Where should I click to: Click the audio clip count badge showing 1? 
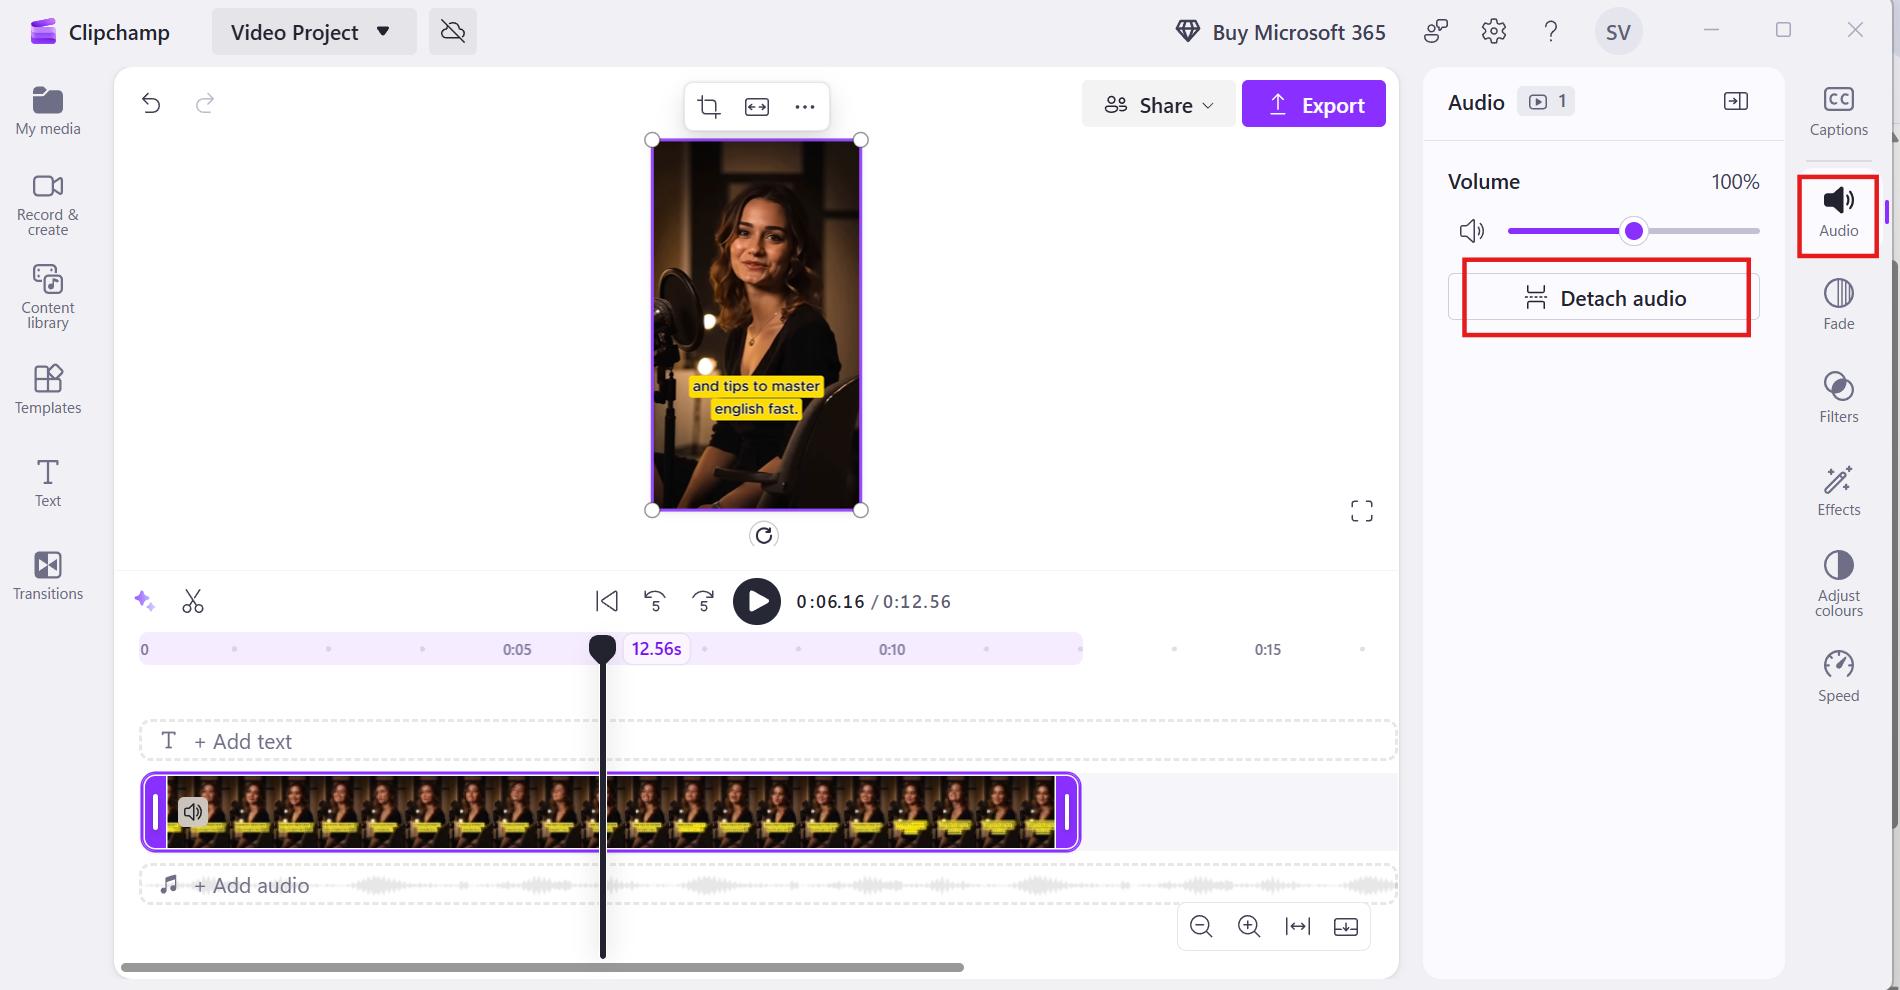[1546, 101]
